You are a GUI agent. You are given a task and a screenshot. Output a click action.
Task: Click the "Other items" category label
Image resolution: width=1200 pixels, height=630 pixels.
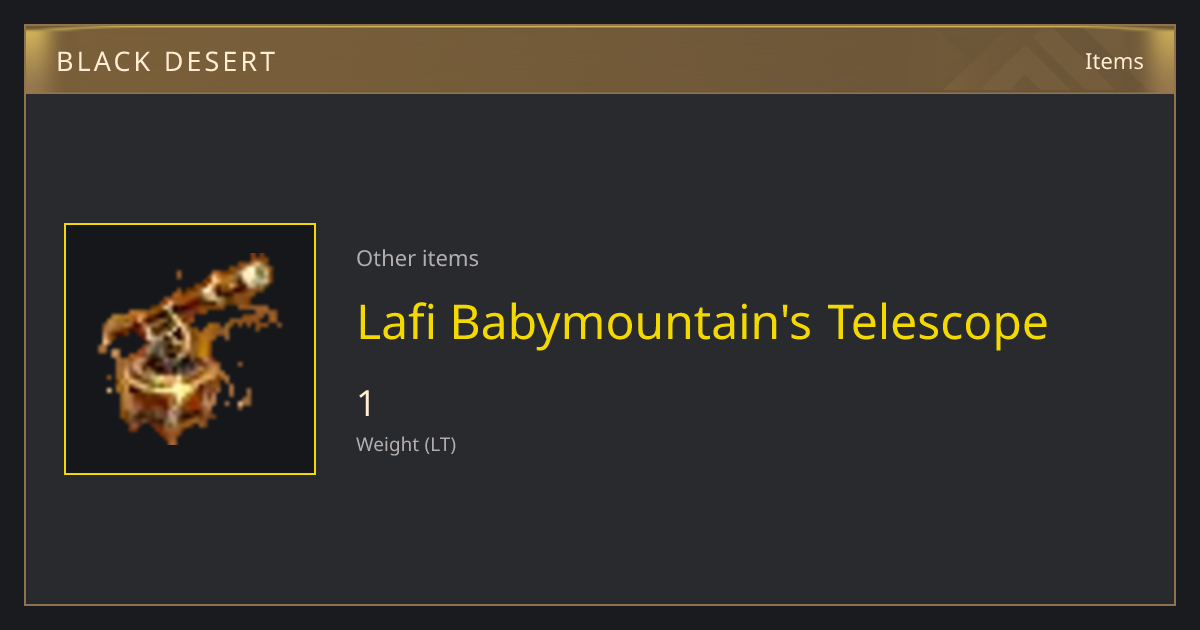tap(417, 258)
